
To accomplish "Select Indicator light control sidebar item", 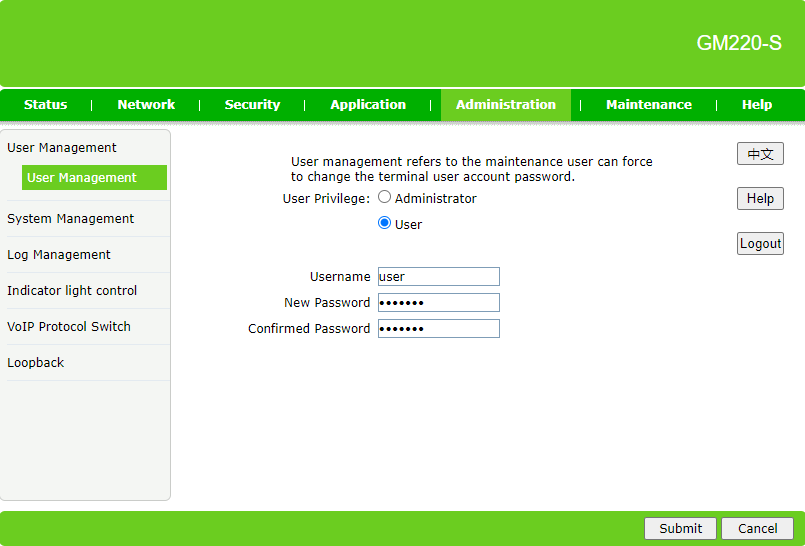I will pyautogui.click(x=72, y=291).
